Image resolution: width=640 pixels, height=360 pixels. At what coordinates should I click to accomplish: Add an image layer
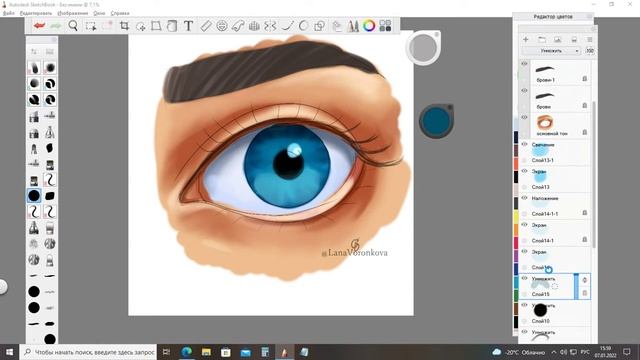[x=558, y=40]
